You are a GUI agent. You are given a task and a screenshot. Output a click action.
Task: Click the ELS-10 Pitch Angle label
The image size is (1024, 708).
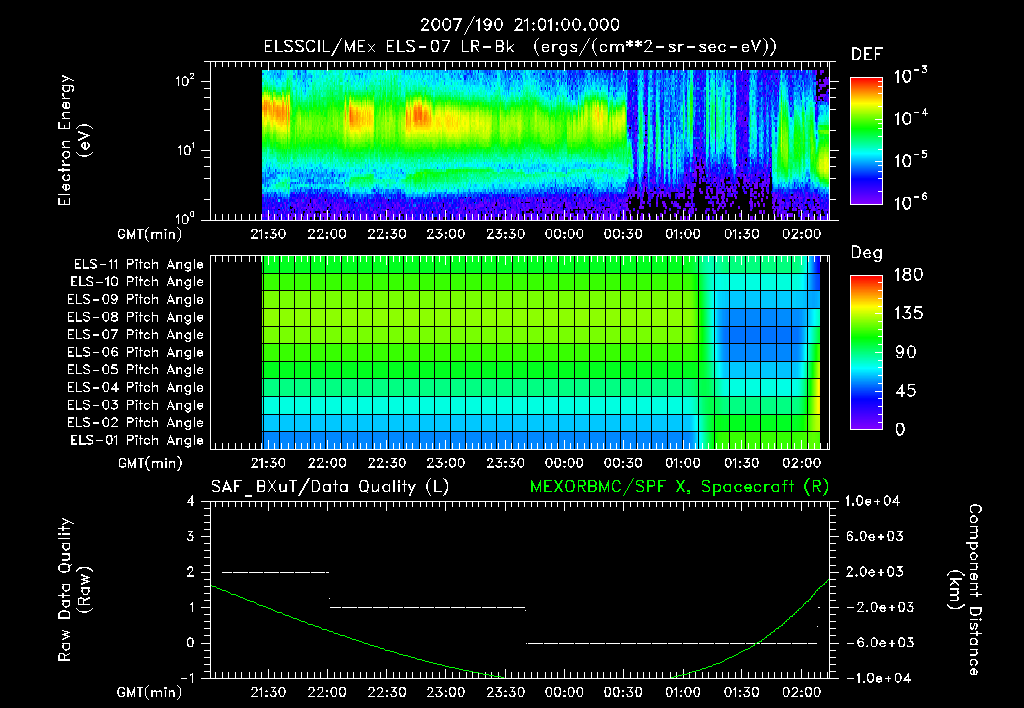point(137,282)
